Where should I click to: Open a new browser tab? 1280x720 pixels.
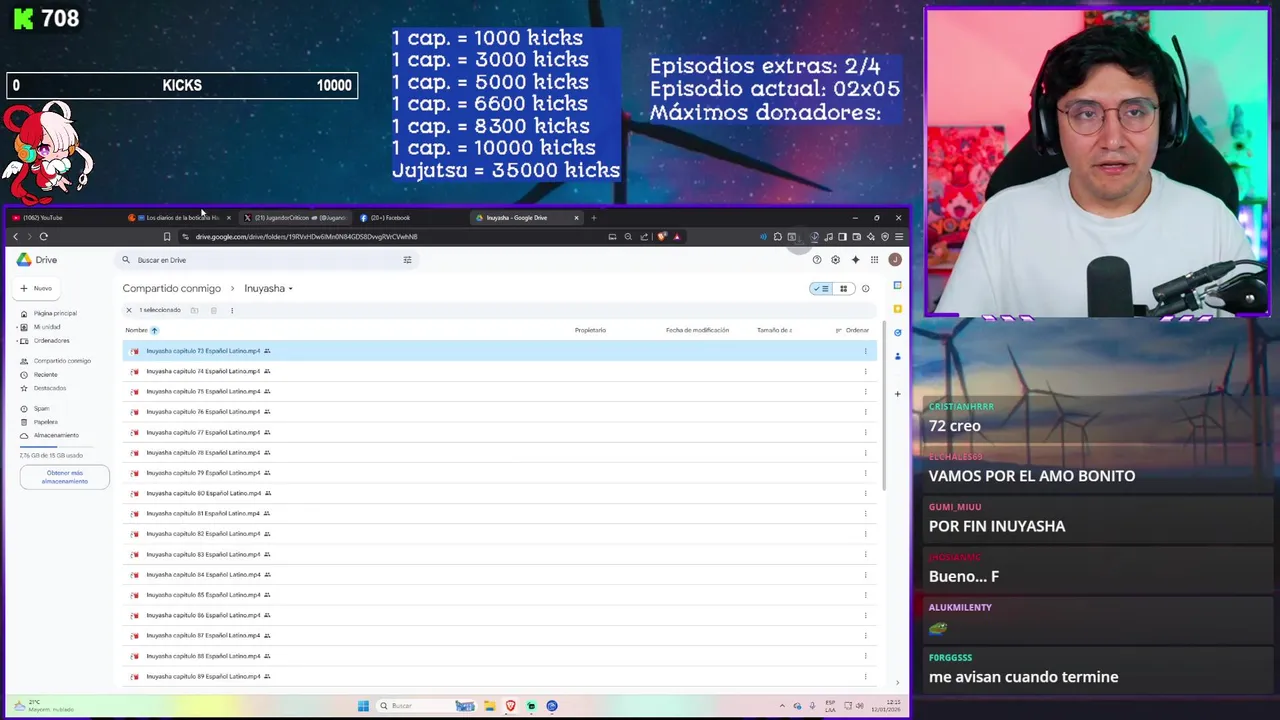594,217
